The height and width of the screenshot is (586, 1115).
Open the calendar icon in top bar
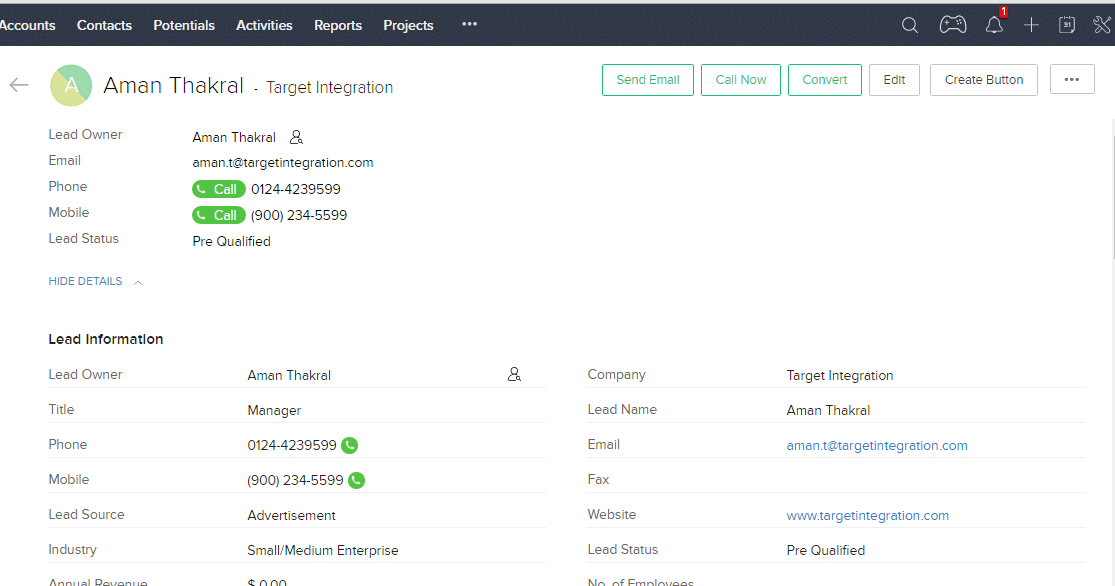coord(1067,25)
